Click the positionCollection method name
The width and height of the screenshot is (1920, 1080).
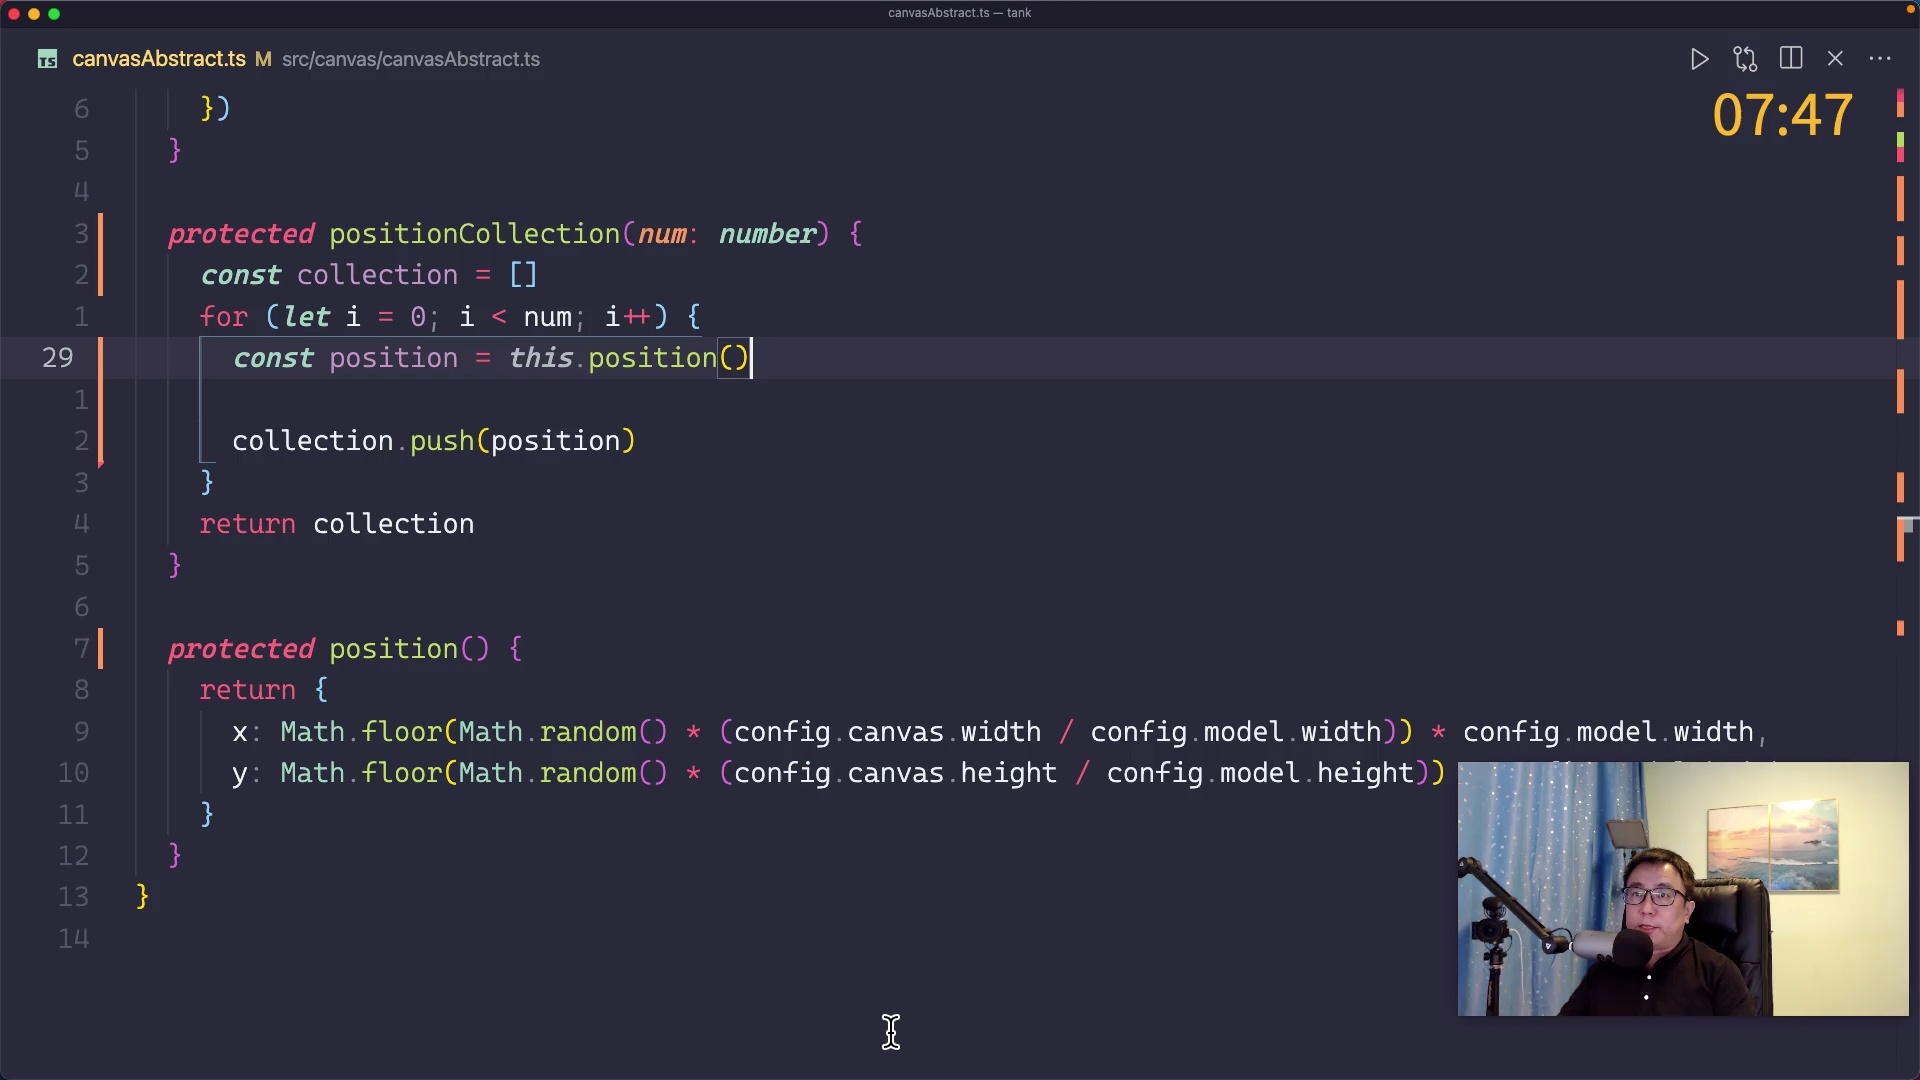click(x=474, y=234)
